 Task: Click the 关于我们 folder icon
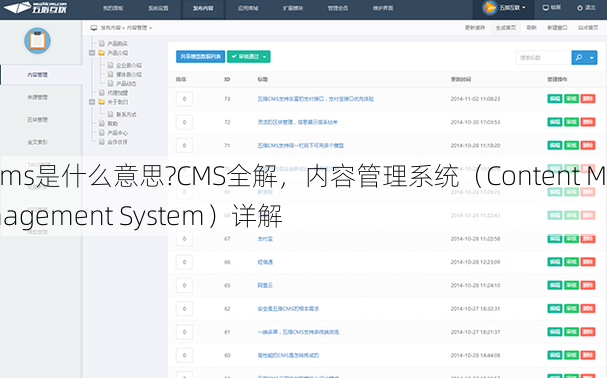101,102
